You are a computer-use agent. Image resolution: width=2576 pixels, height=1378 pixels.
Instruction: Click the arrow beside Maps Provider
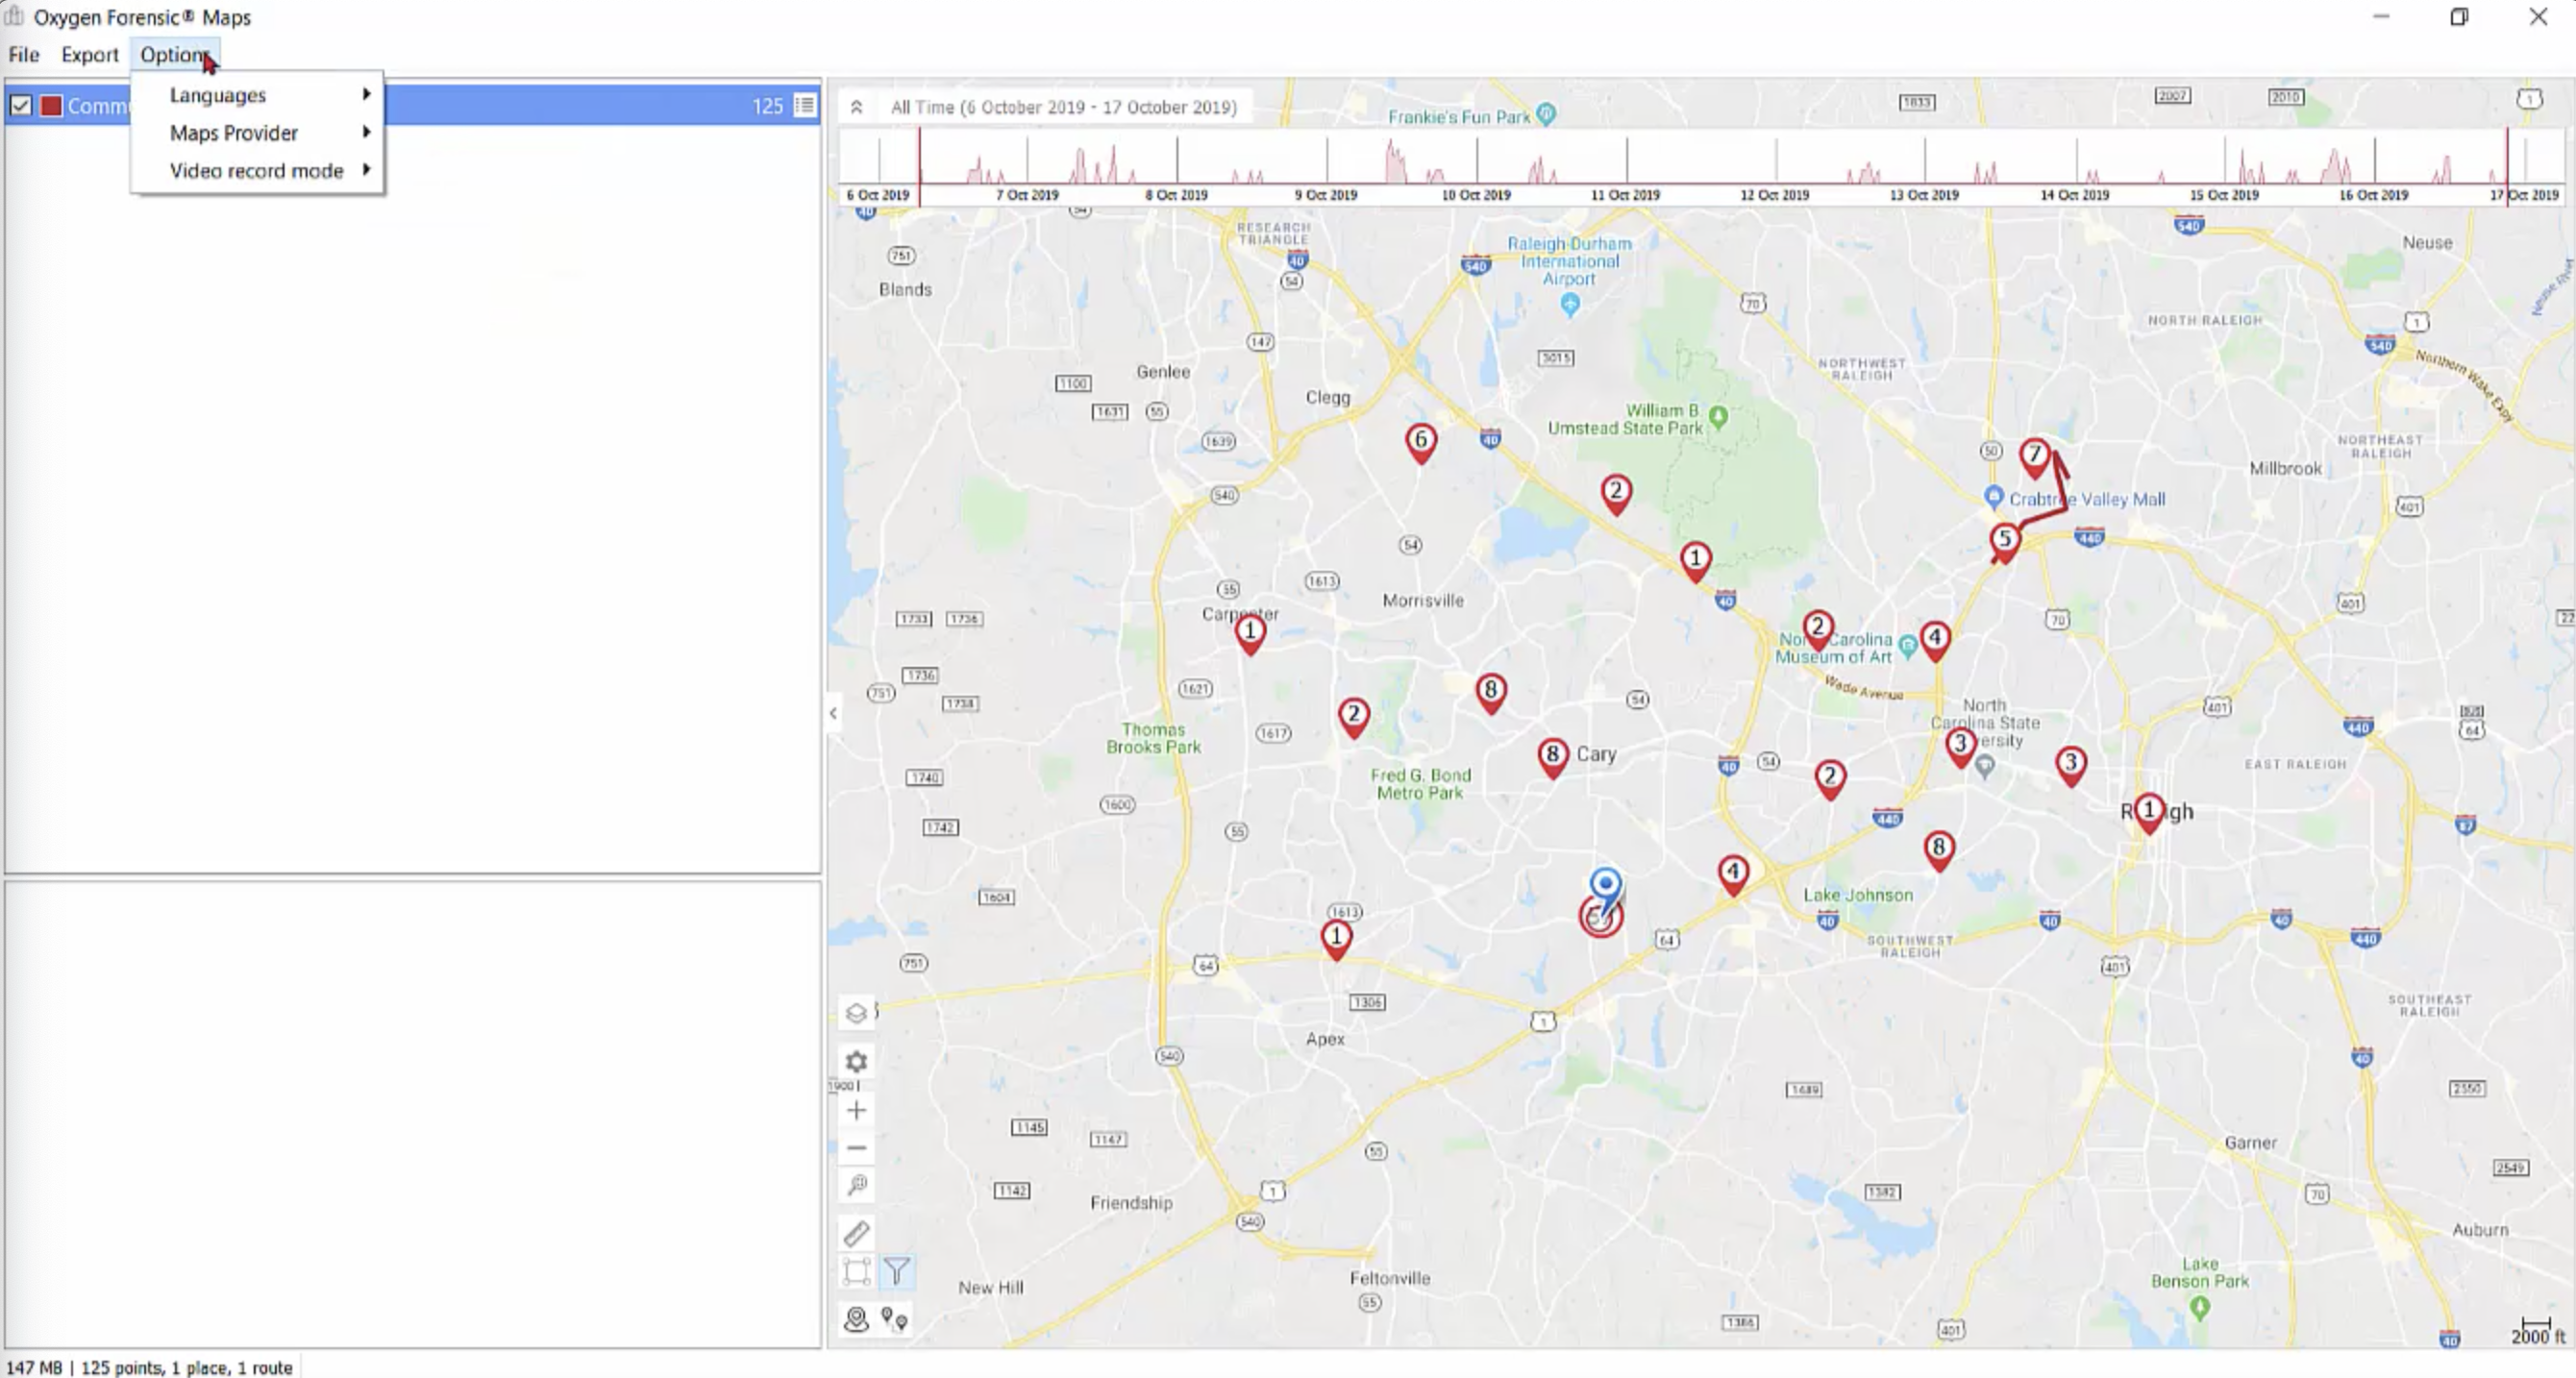(367, 132)
